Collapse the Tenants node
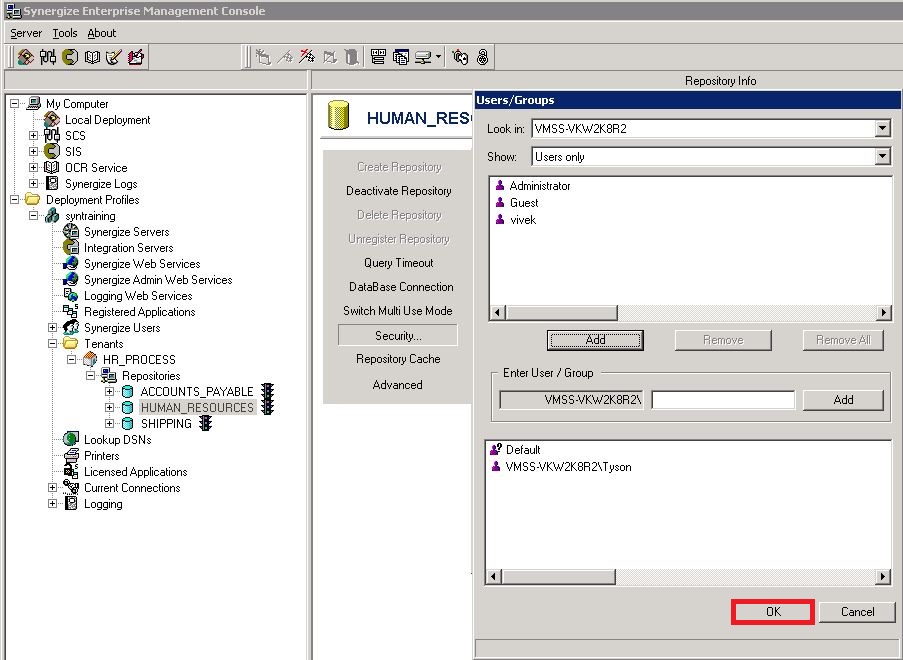This screenshot has width=903, height=660. pyautogui.click(x=52, y=344)
